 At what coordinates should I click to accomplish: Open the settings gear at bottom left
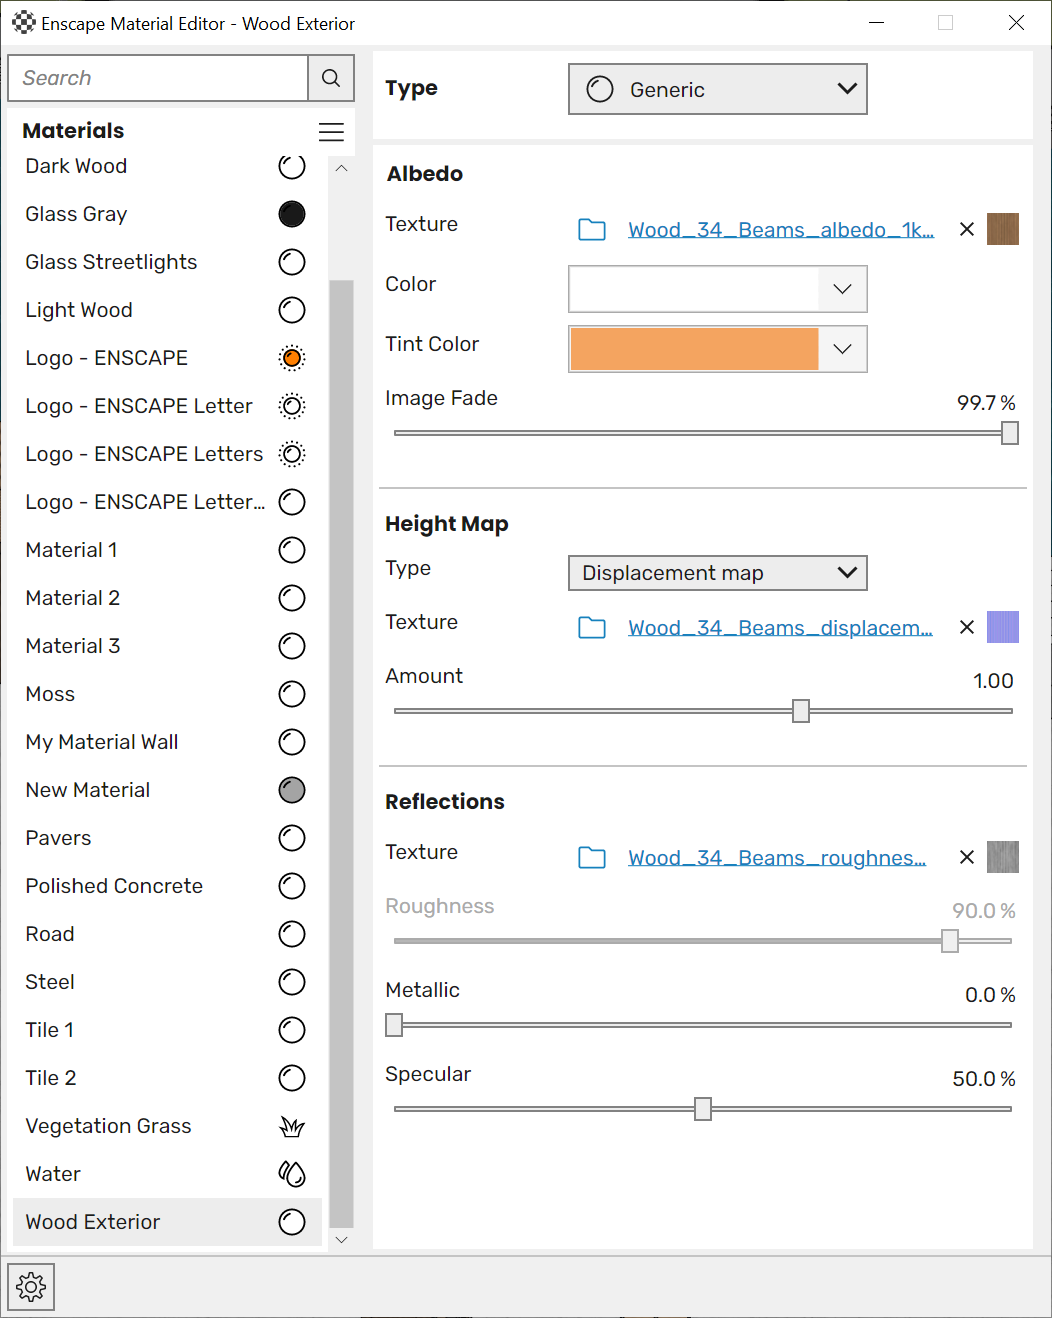(x=30, y=1287)
